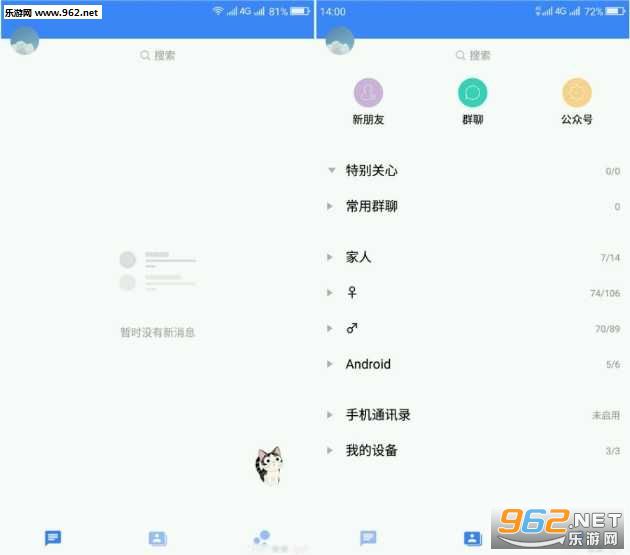Click the 暂时没有新消息 empty text
This screenshot has height=555, width=630.
click(158, 332)
